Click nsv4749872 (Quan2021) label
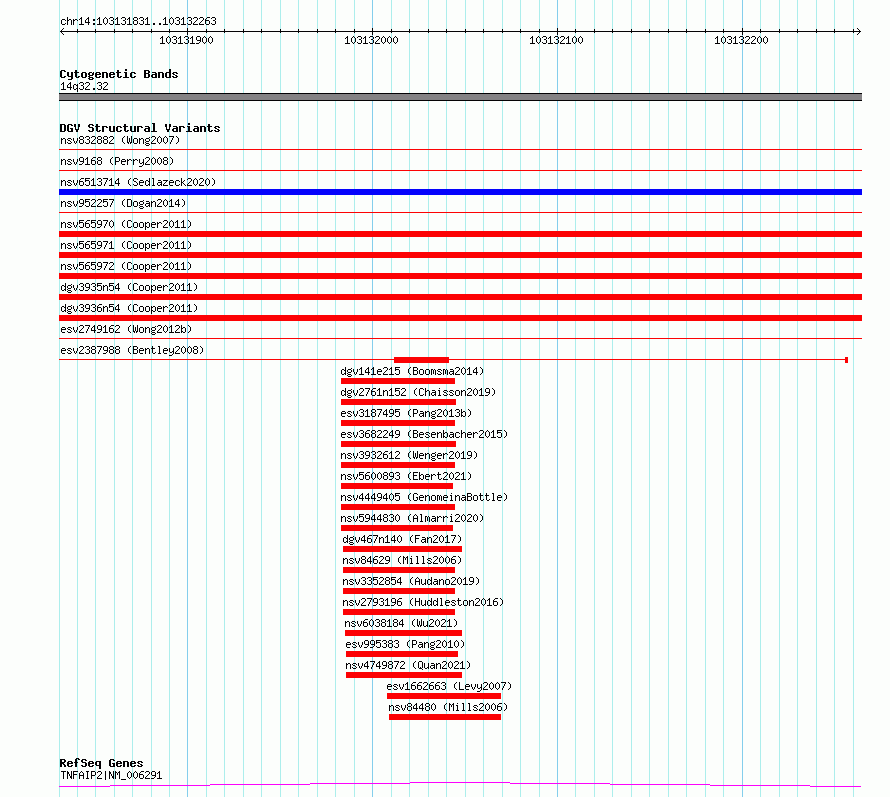890x797 pixels. (x=408, y=665)
